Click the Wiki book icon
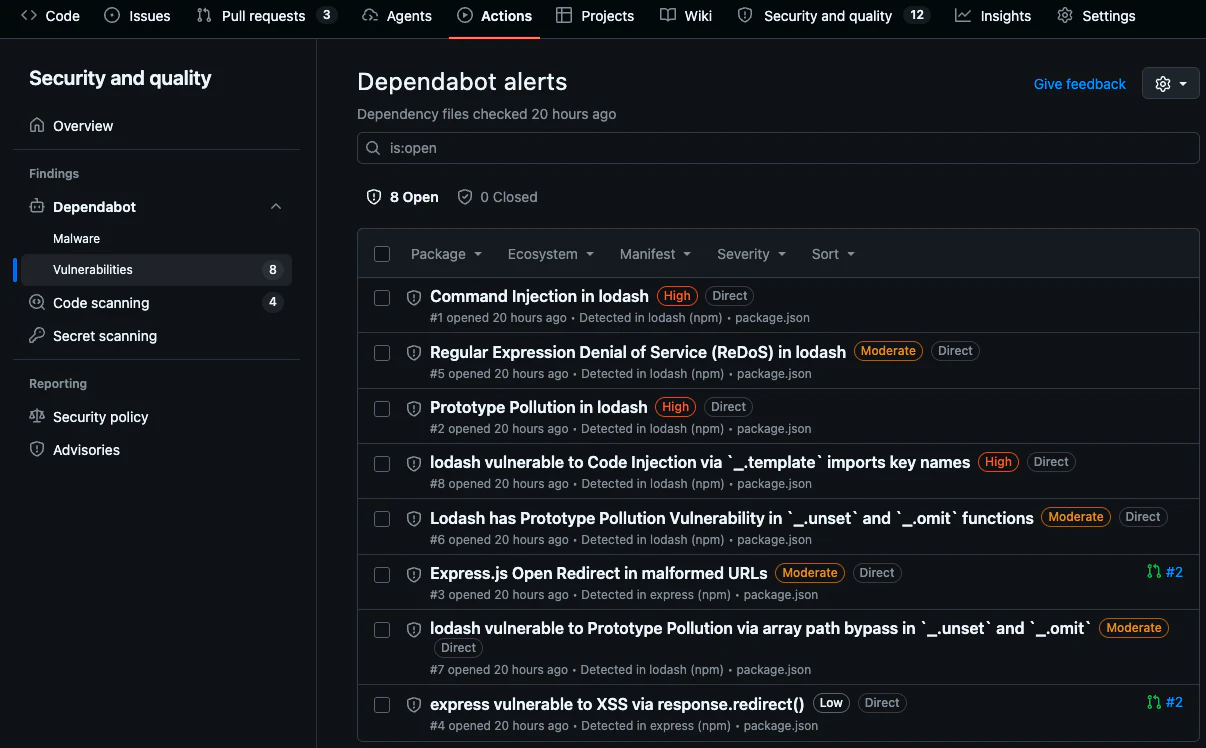 pyautogui.click(x=668, y=16)
